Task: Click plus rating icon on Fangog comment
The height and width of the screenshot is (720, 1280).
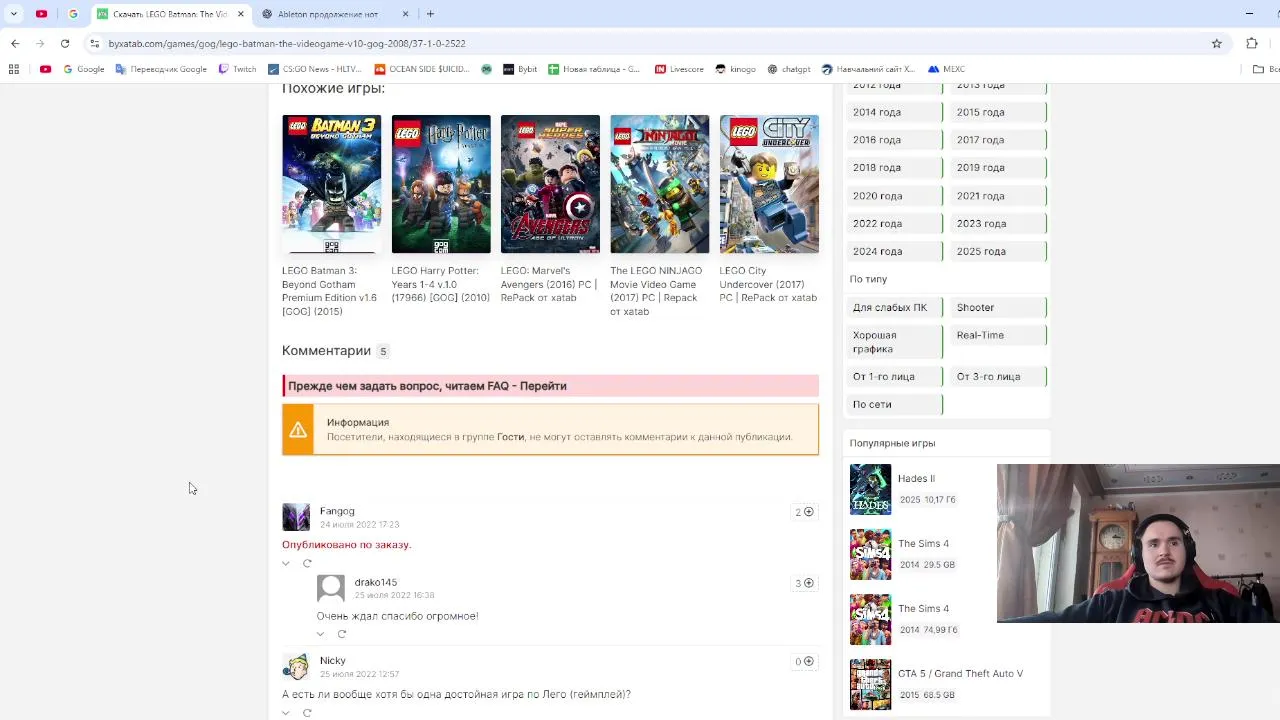Action: click(x=809, y=512)
